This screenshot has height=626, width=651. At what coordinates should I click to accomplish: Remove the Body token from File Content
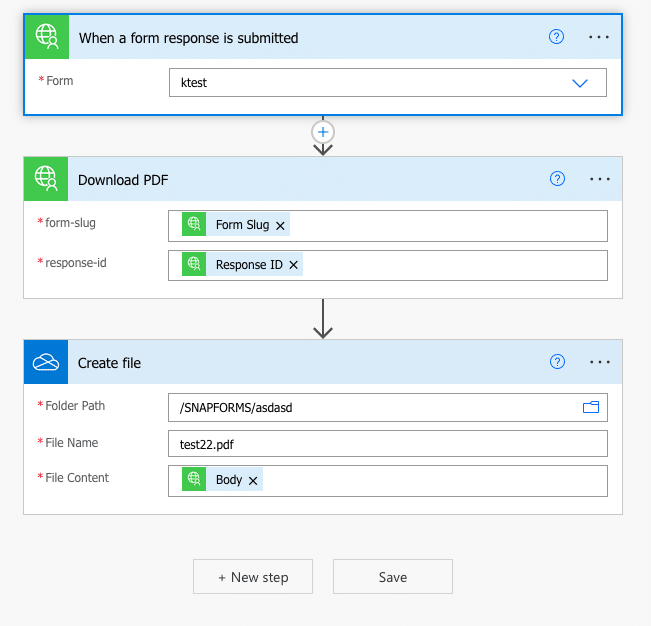254,481
